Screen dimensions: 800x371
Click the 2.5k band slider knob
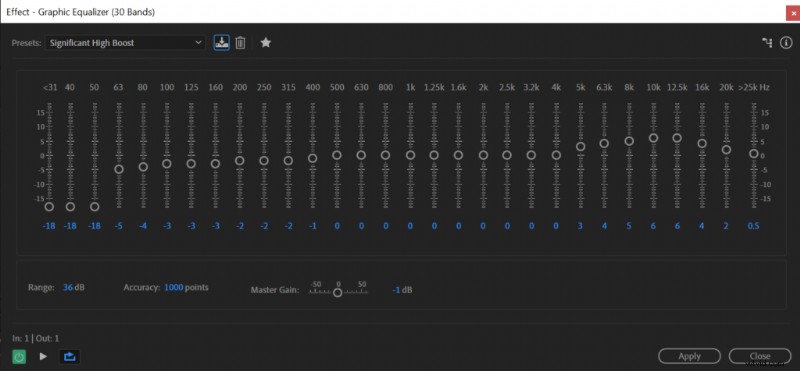(507, 155)
